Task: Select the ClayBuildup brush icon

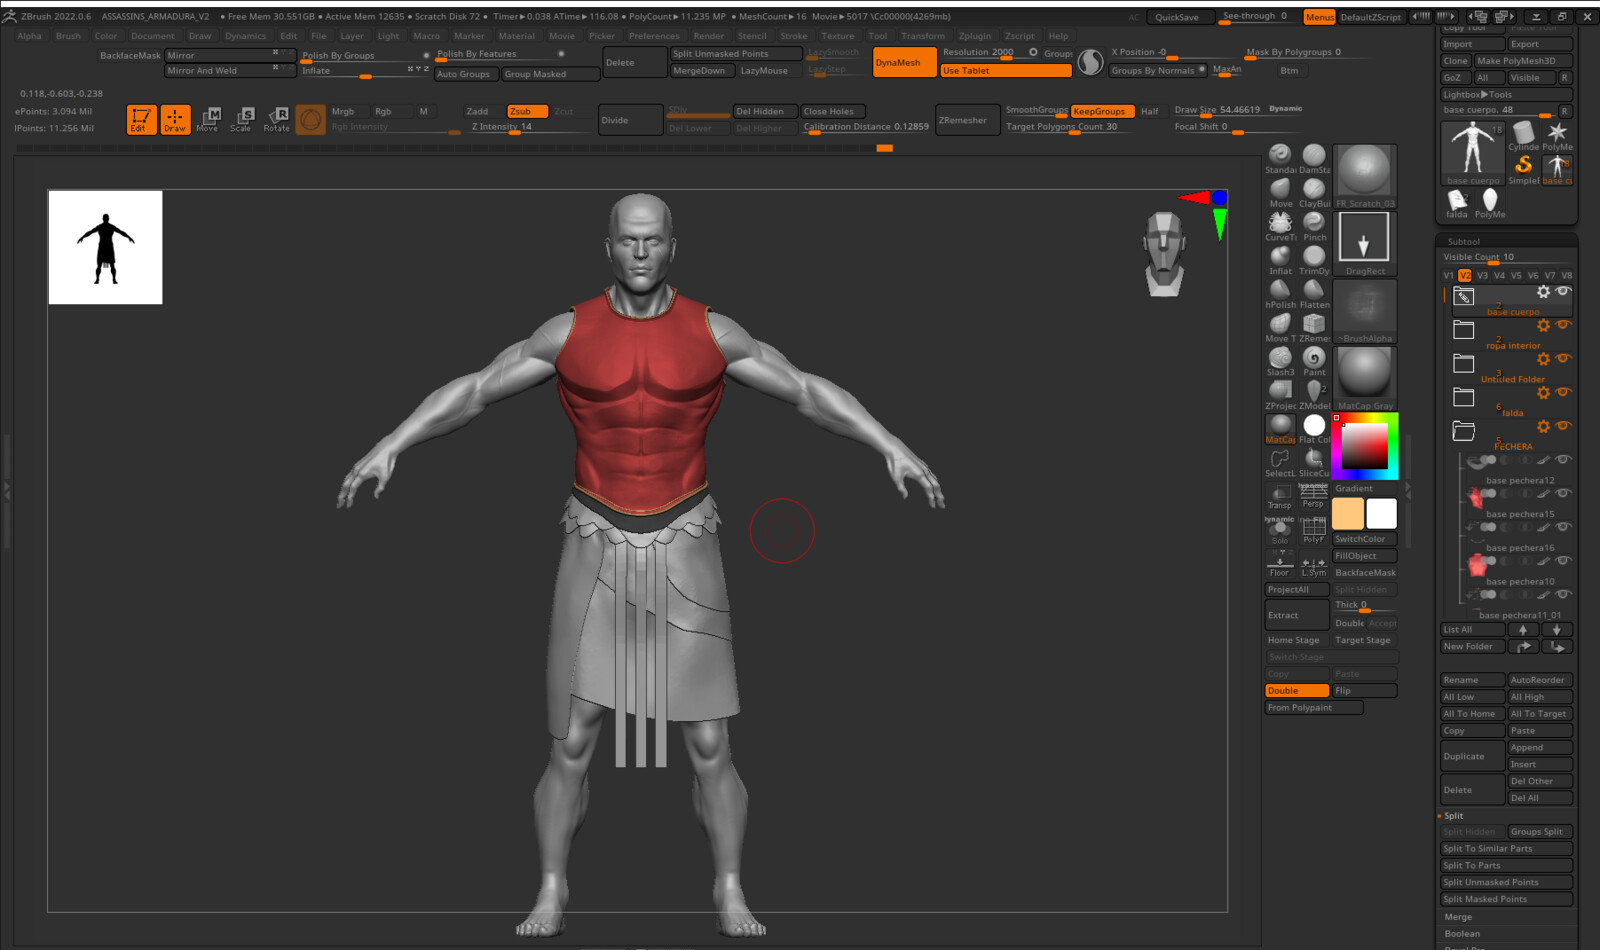Action: pyautogui.click(x=1314, y=190)
